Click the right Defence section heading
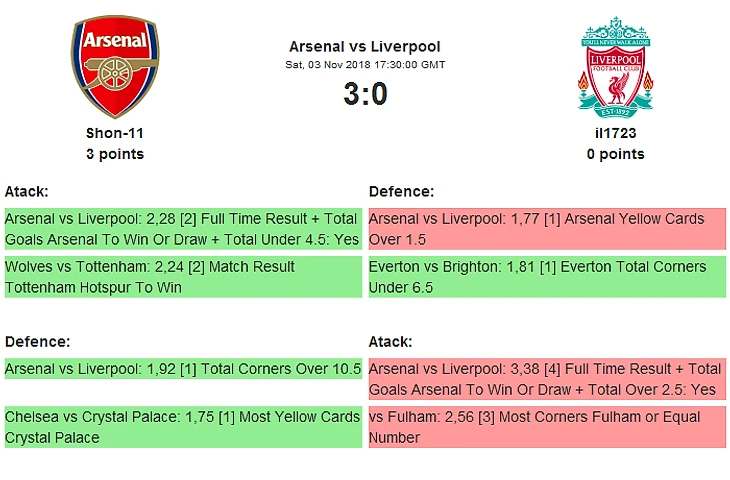 (x=401, y=191)
